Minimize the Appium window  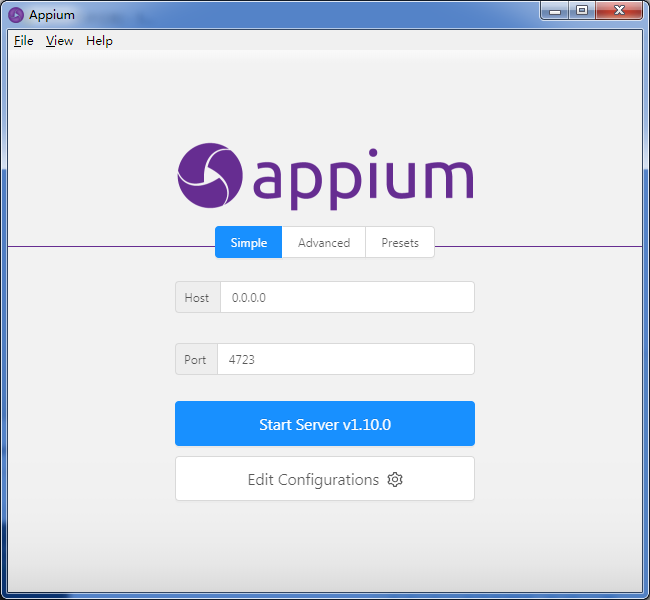click(555, 11)
